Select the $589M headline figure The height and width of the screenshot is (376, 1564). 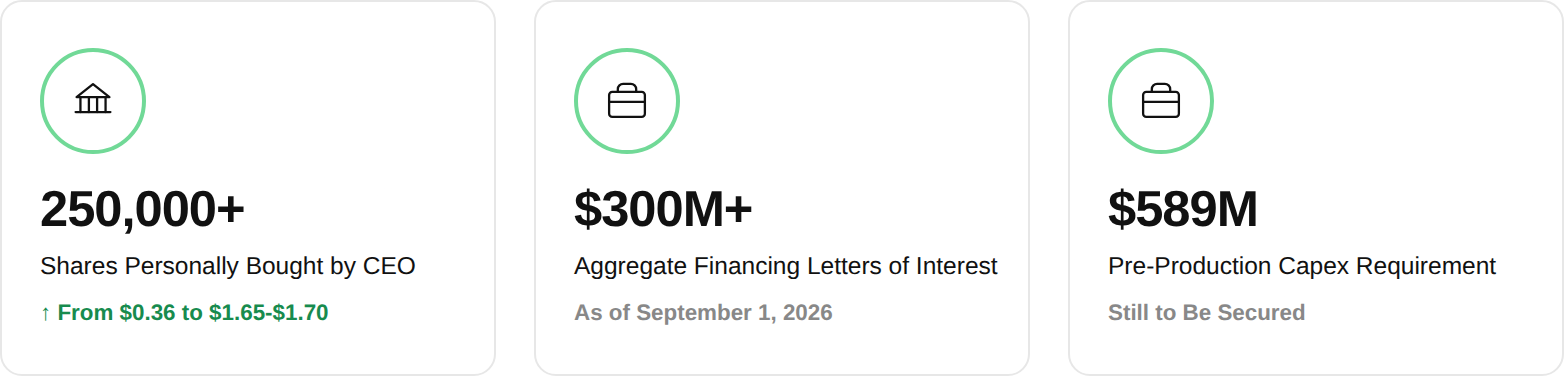(1183, 209)
